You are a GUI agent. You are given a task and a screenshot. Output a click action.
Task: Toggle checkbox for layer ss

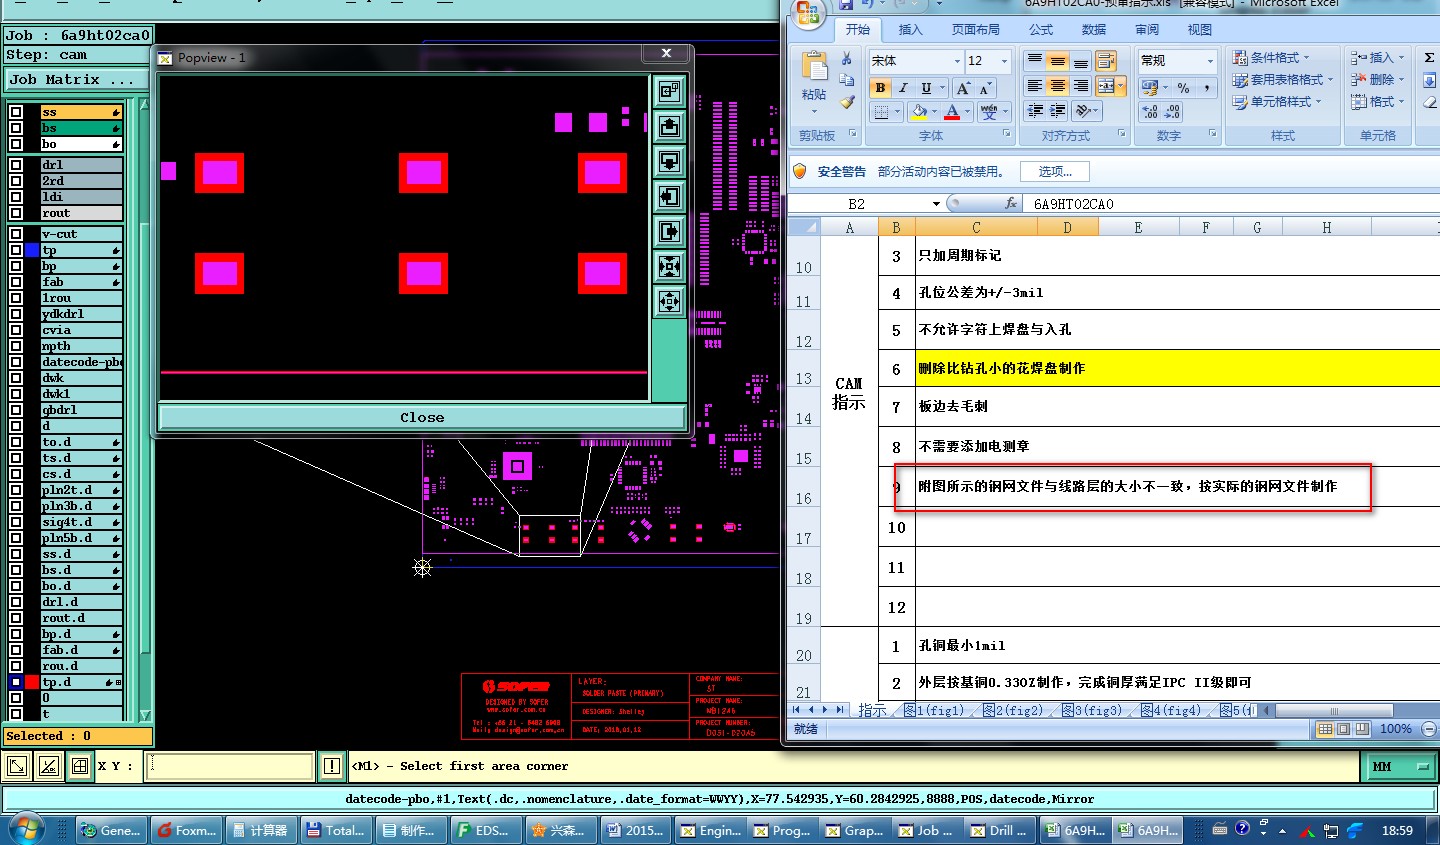(x=16, y=113)
